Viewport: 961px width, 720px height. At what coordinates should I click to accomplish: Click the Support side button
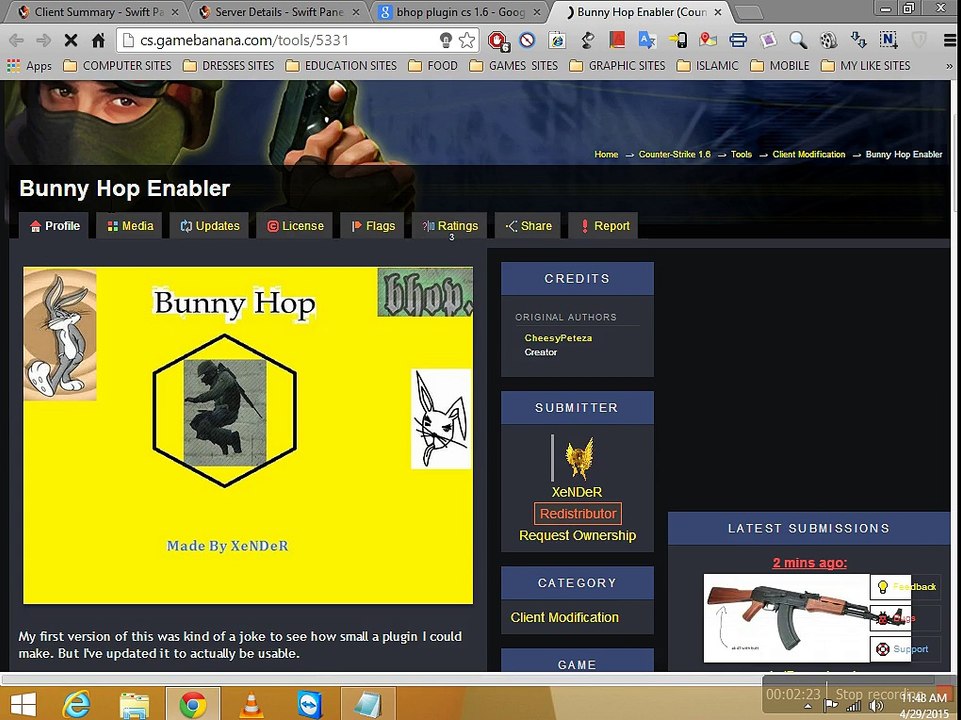coord(905,649)
